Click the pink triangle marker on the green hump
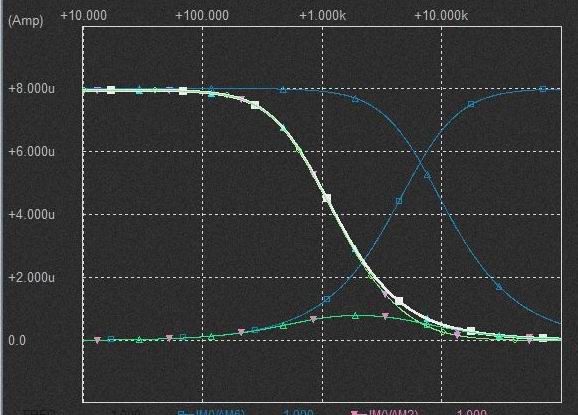Screen dimensions: 578x415 point(385,316)
